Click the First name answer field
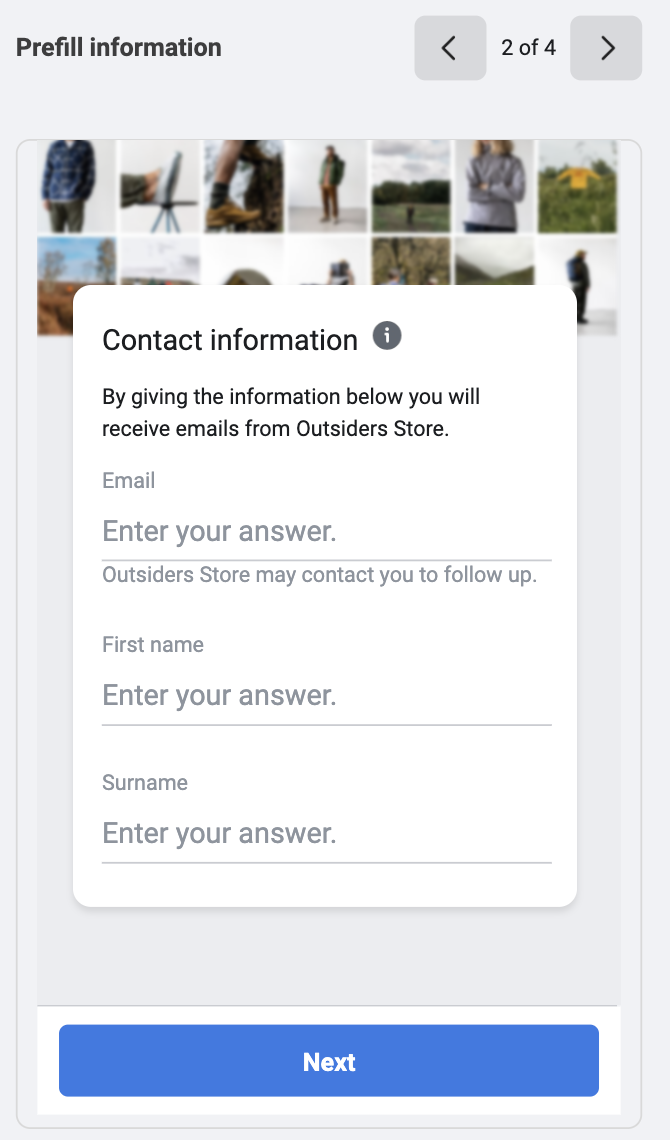 coord(326,696)
